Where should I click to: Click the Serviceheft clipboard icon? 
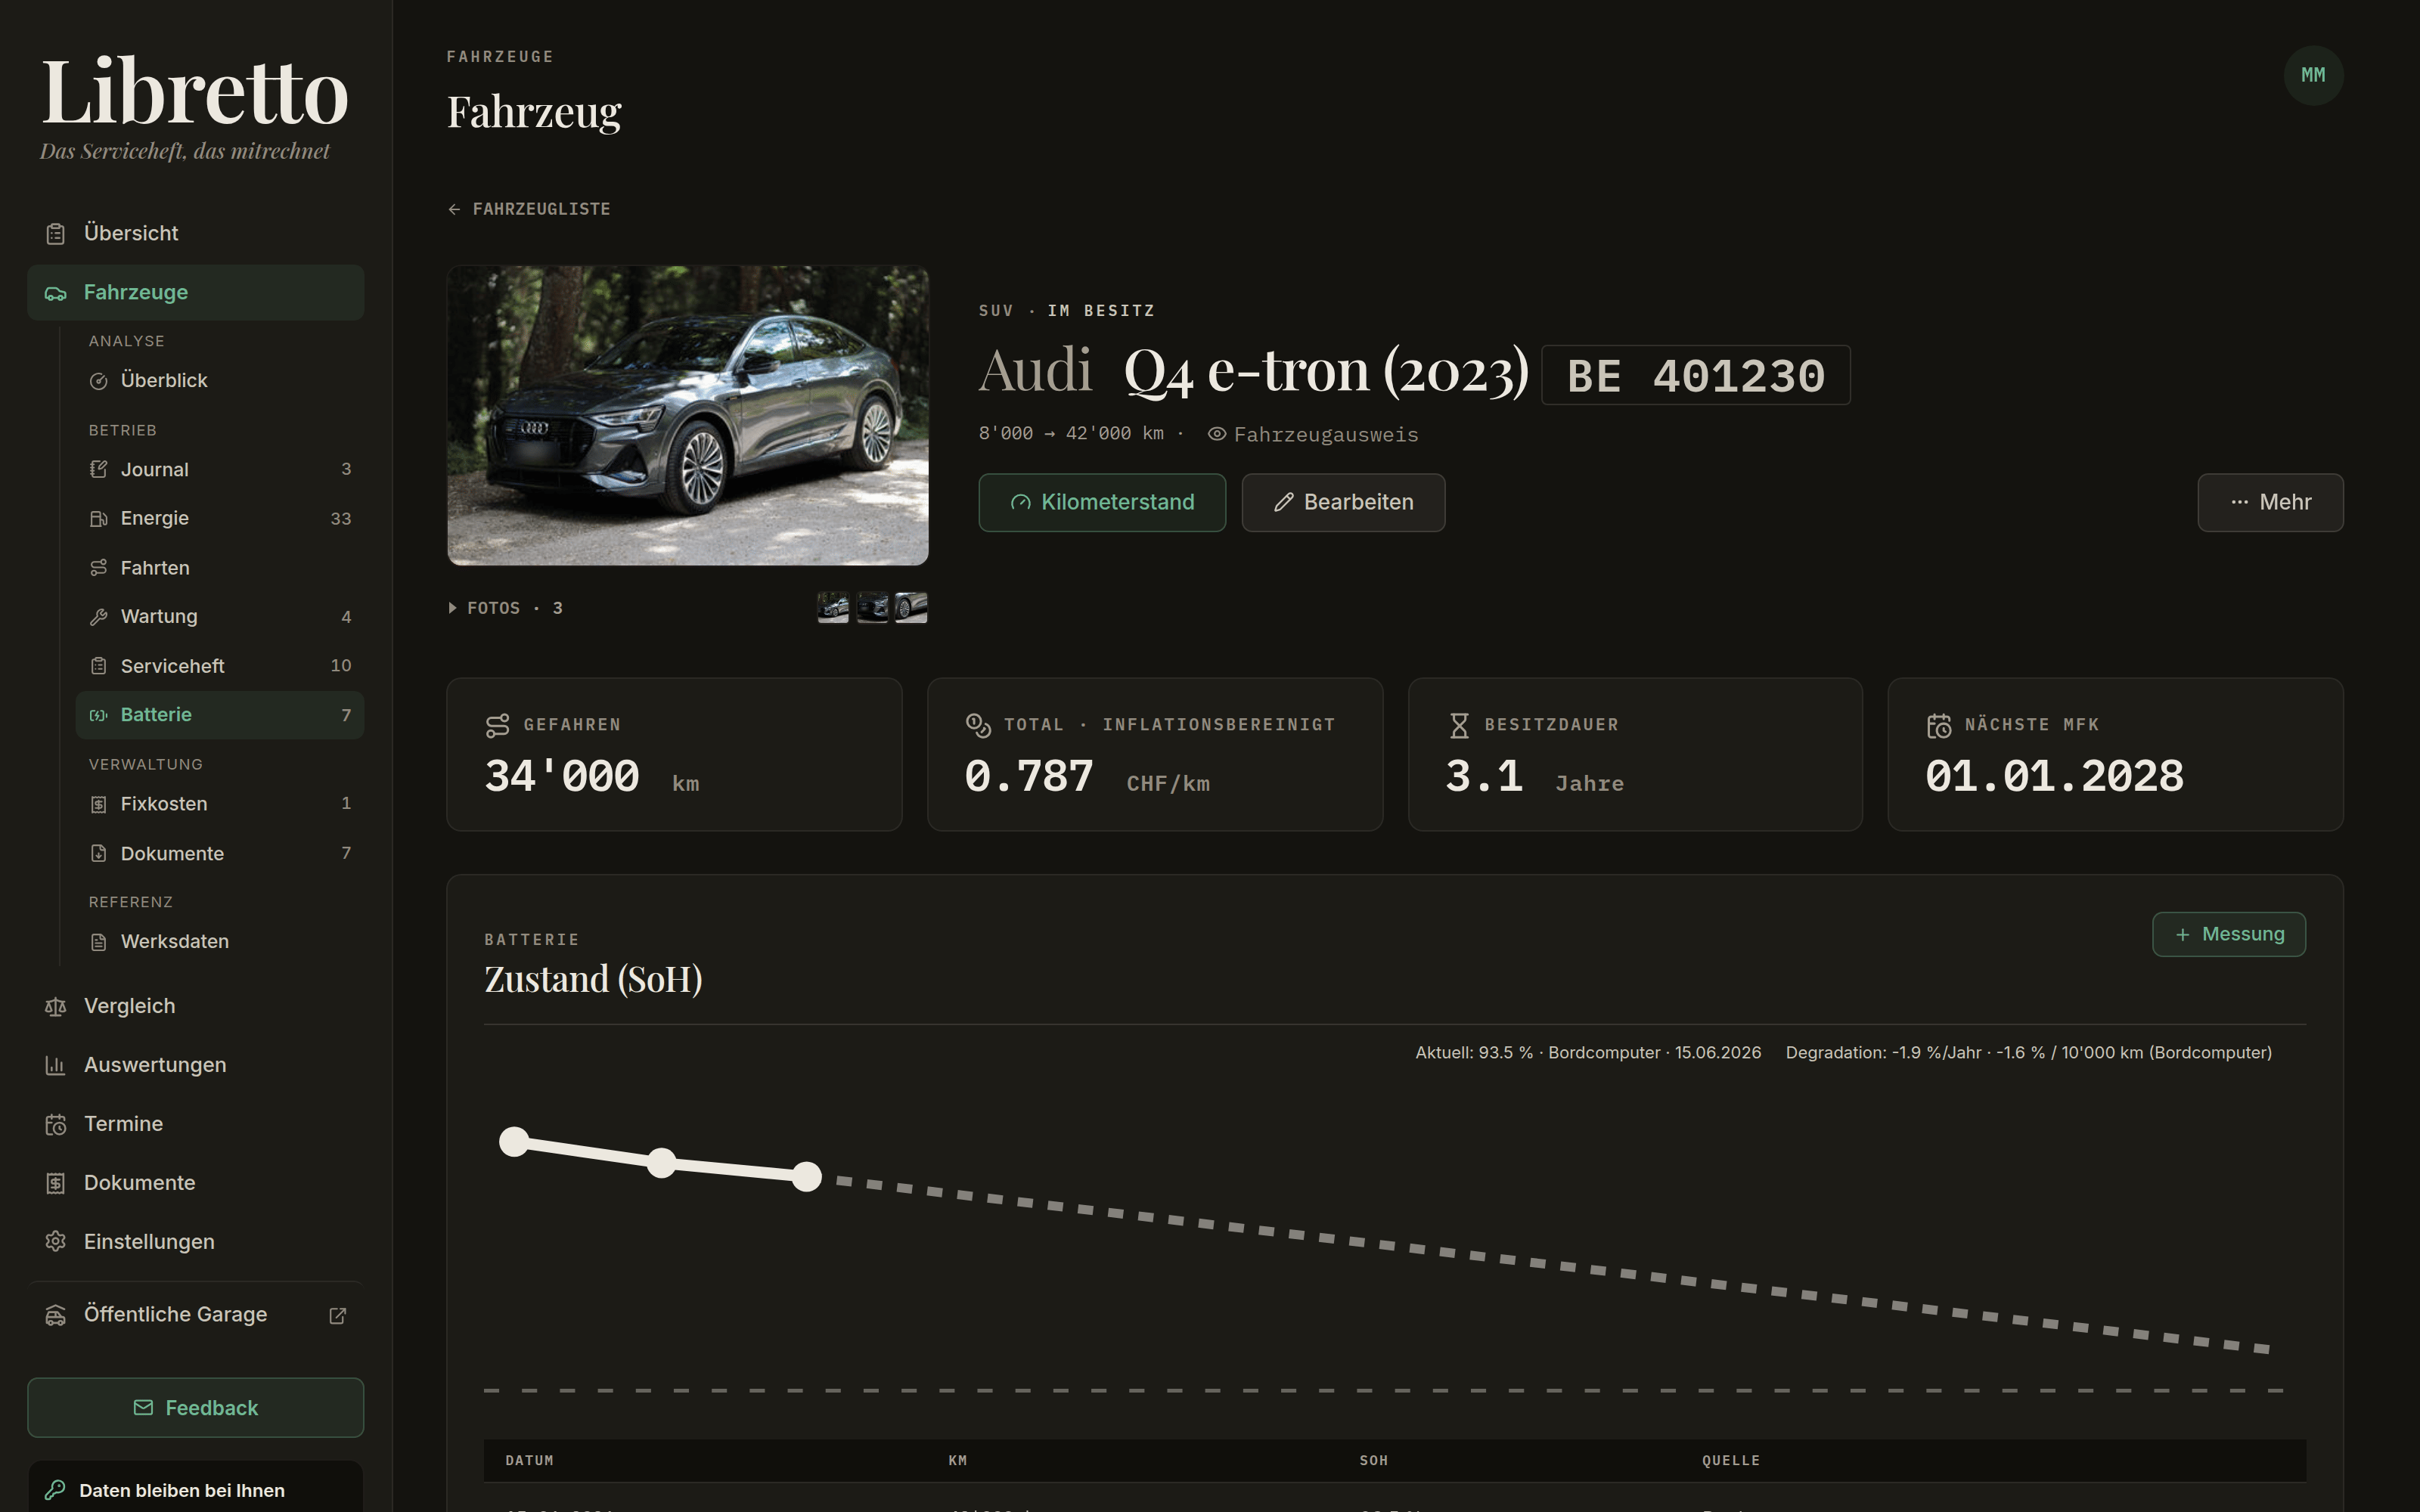pyautogui.click(x=98, y=666)
